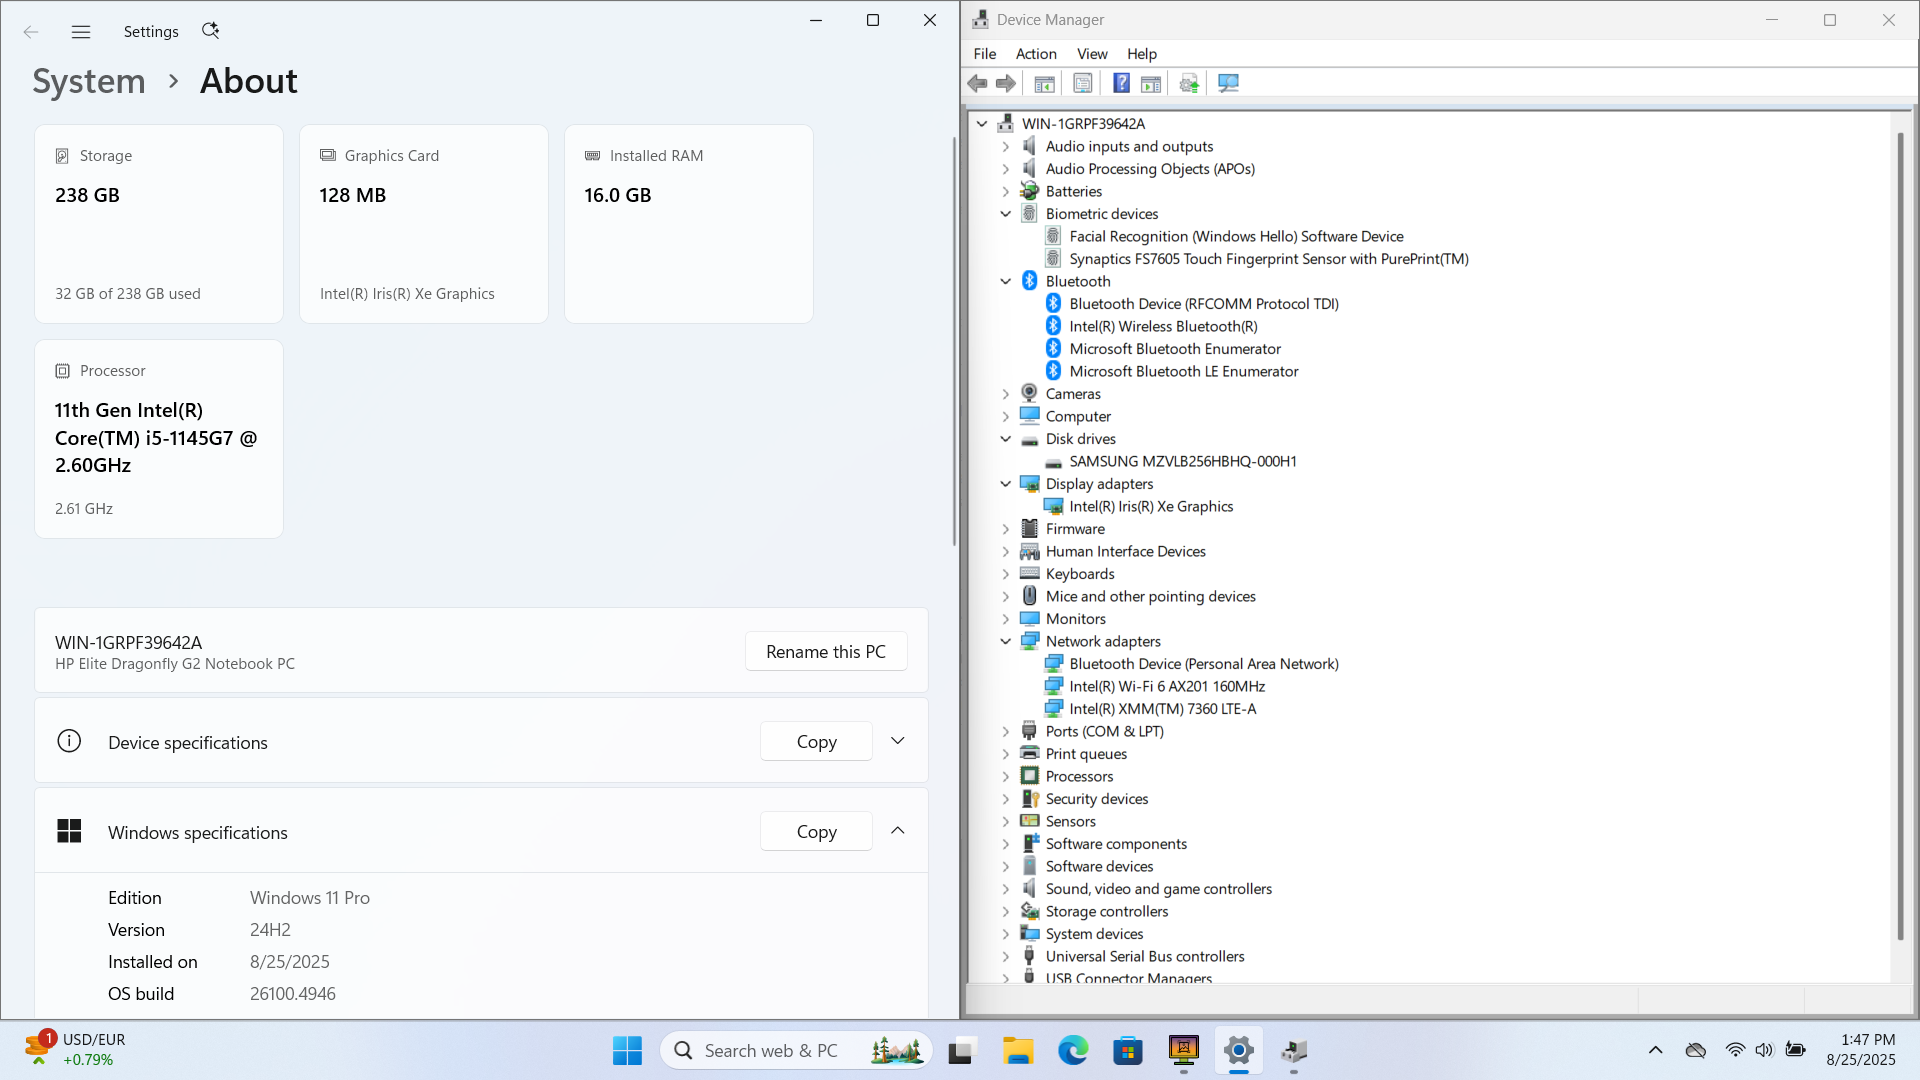
Task: Open File Explorer from the taskbar
Action: click(x=1018, y=1051)
